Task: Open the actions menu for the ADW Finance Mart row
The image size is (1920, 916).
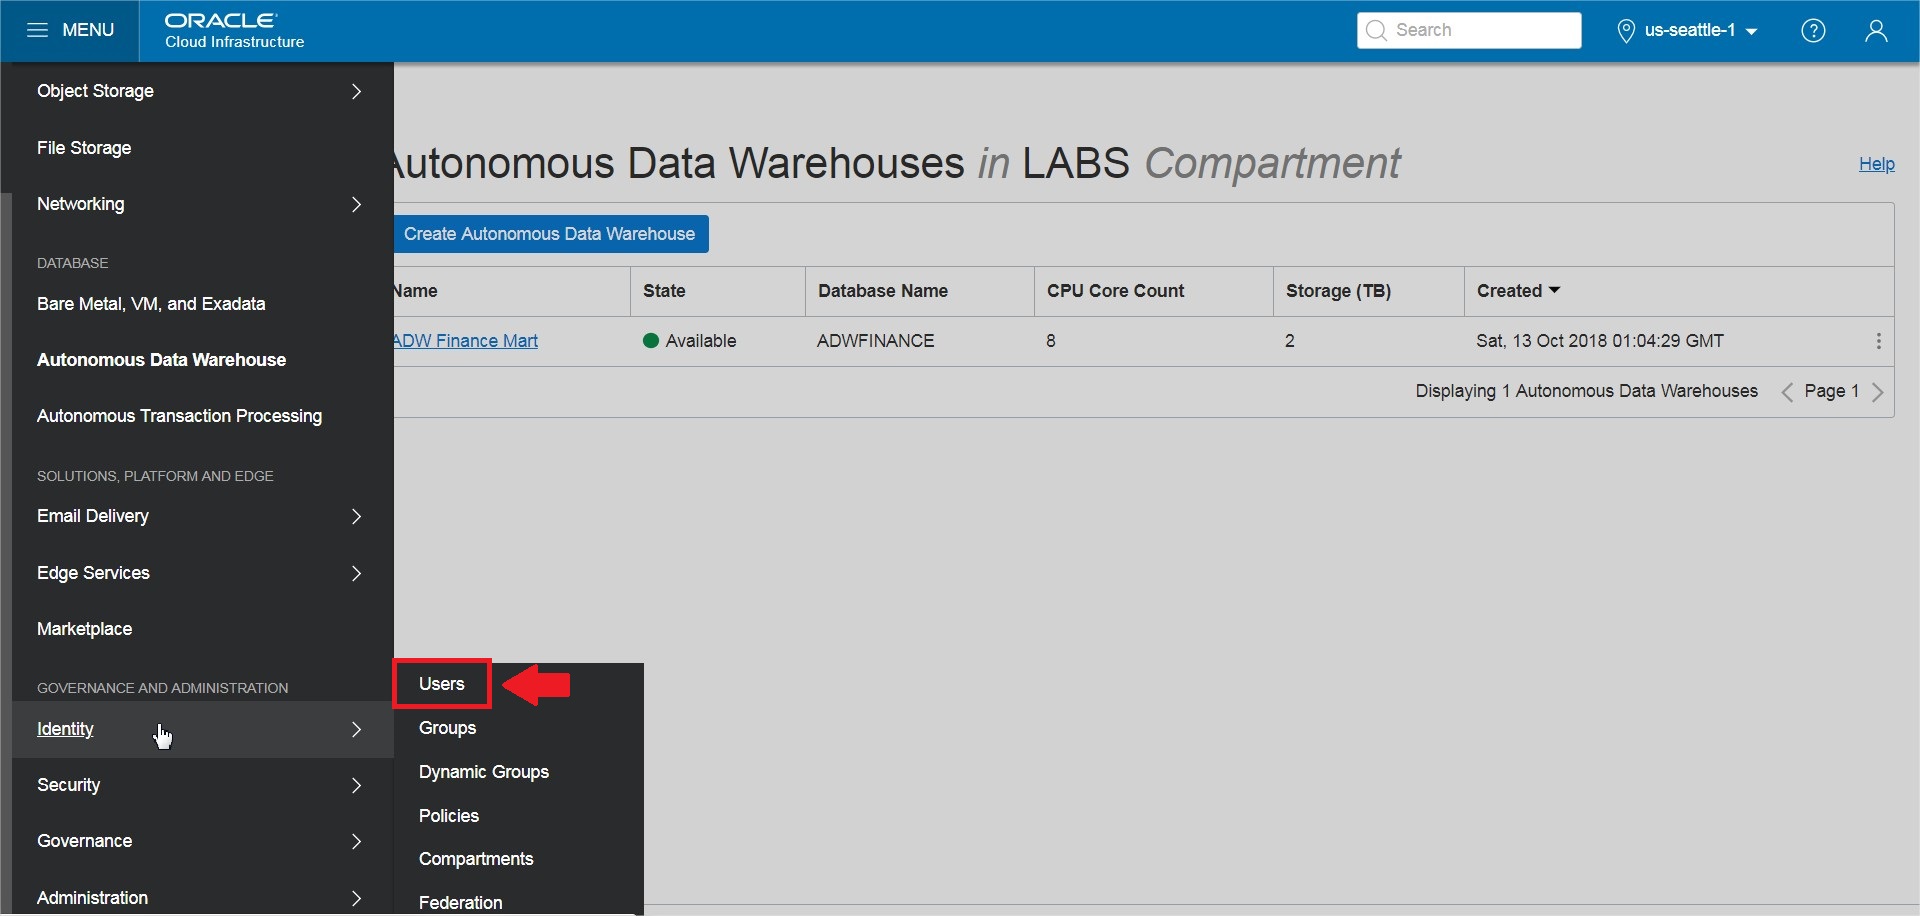Action: 1879,341
